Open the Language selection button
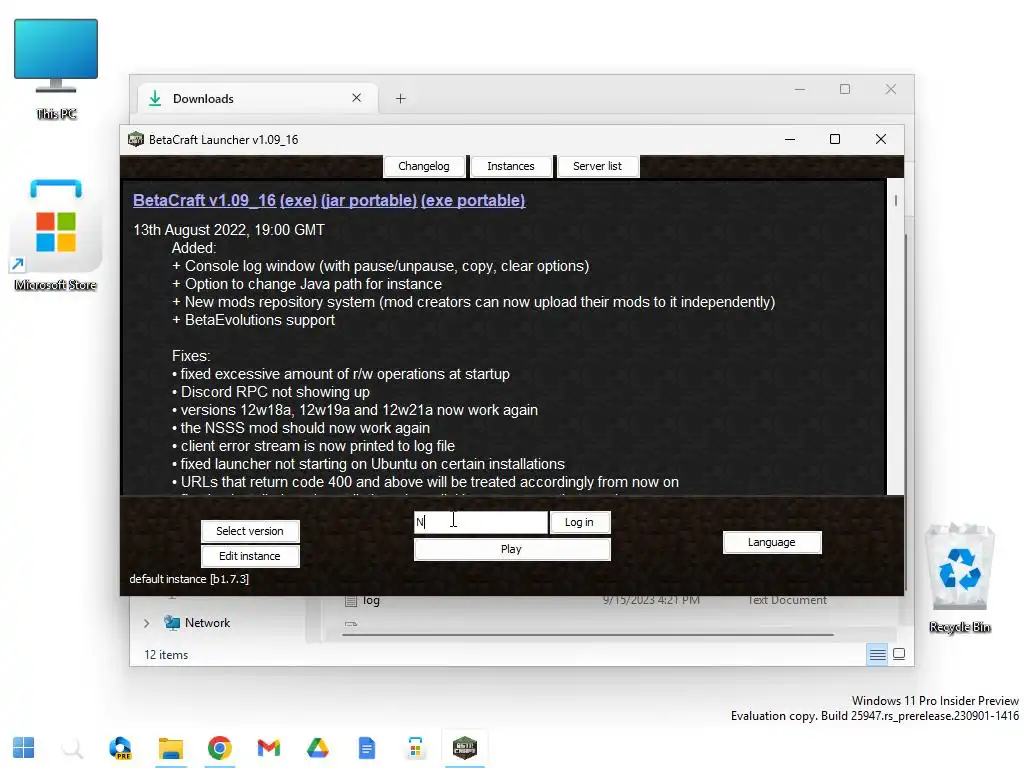Image resolution: width=1024 pixels, height=768 pixels. pyautogui.click(x=772, y=542)
